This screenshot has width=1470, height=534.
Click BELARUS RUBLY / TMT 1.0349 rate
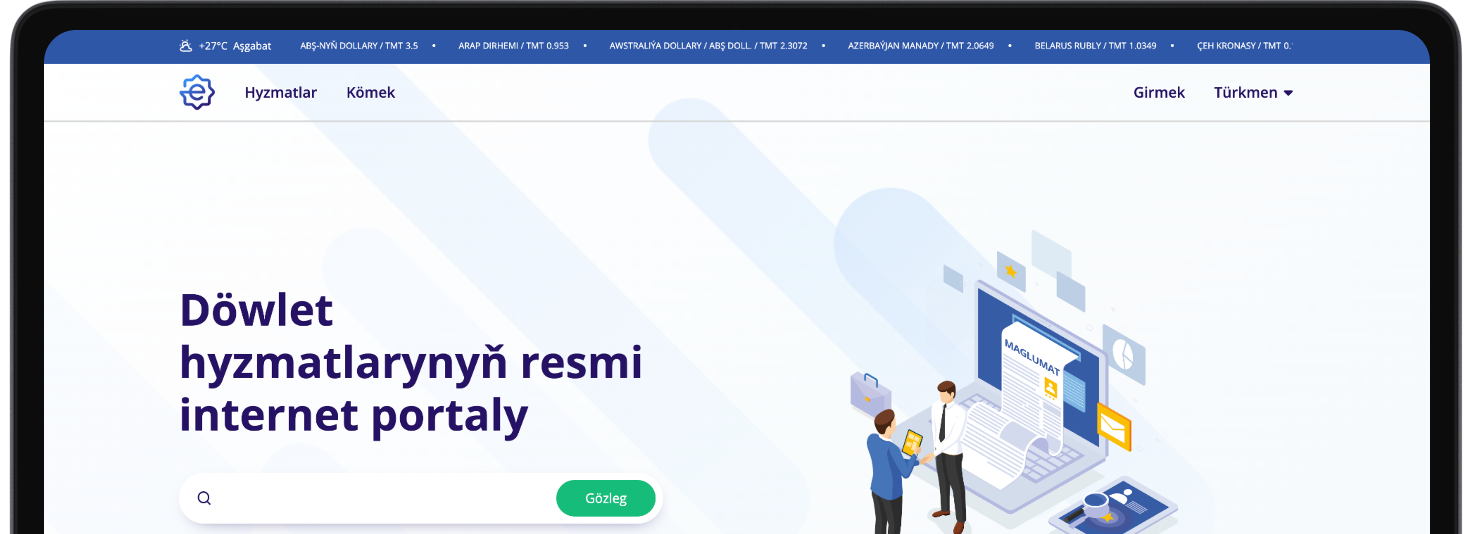tap(1095, 46)
